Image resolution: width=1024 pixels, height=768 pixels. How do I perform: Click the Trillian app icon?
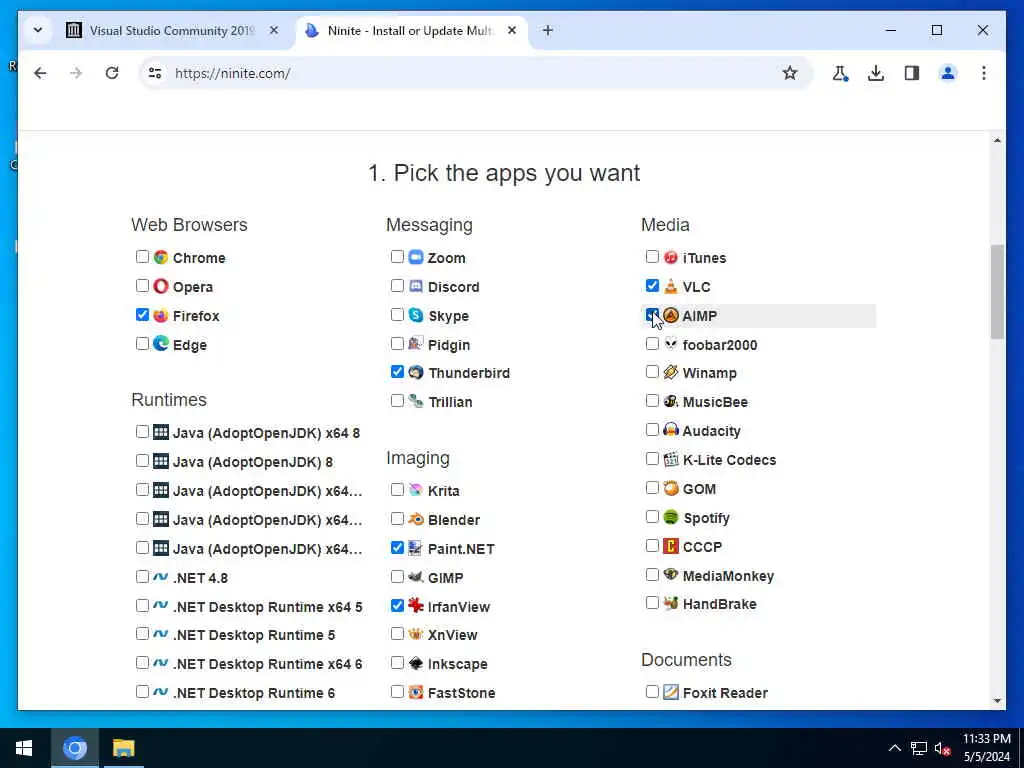pos(416,401)
